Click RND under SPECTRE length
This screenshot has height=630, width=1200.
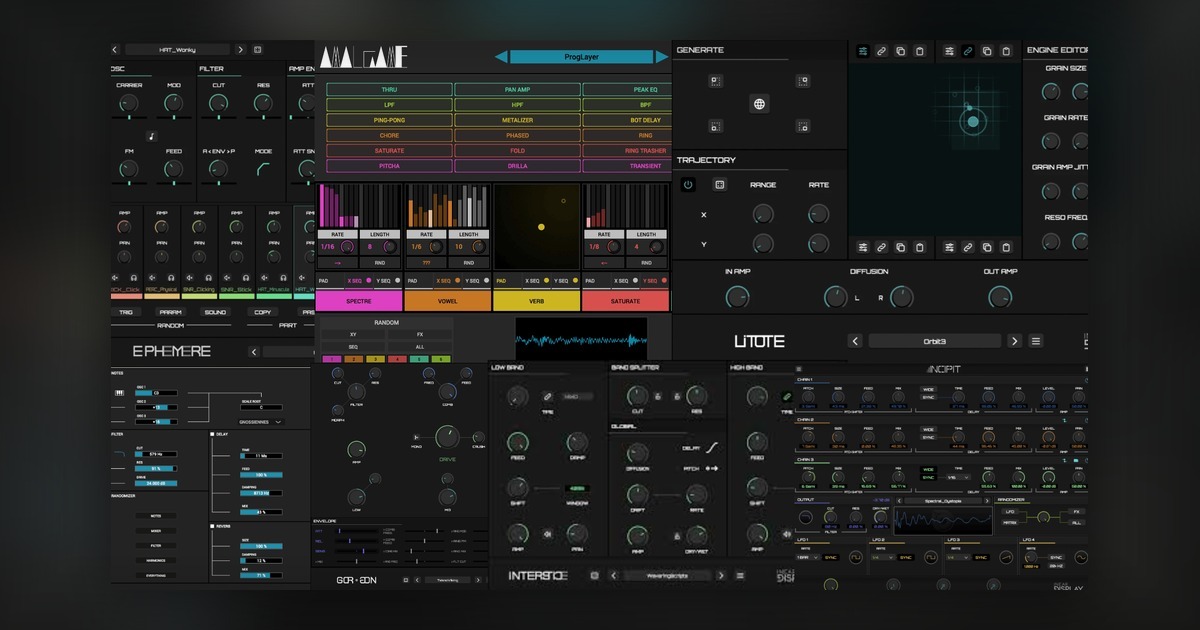pos(380,264)
